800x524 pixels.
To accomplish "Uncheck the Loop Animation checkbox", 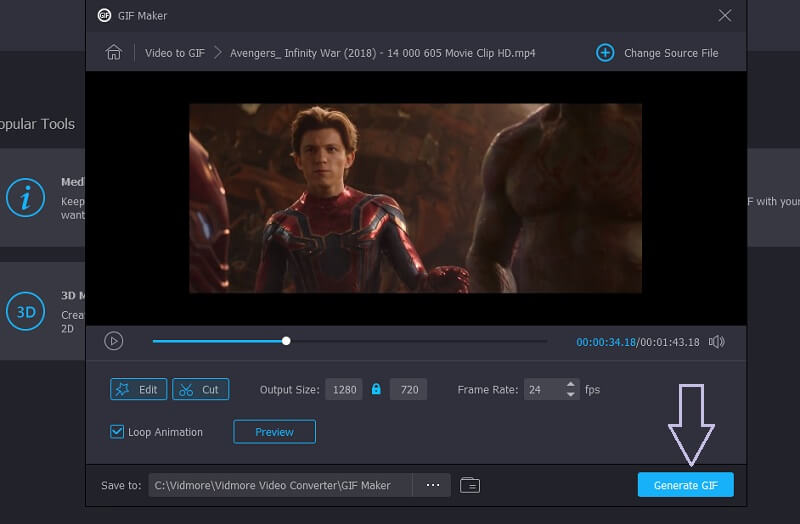I will tap(117, 432).
